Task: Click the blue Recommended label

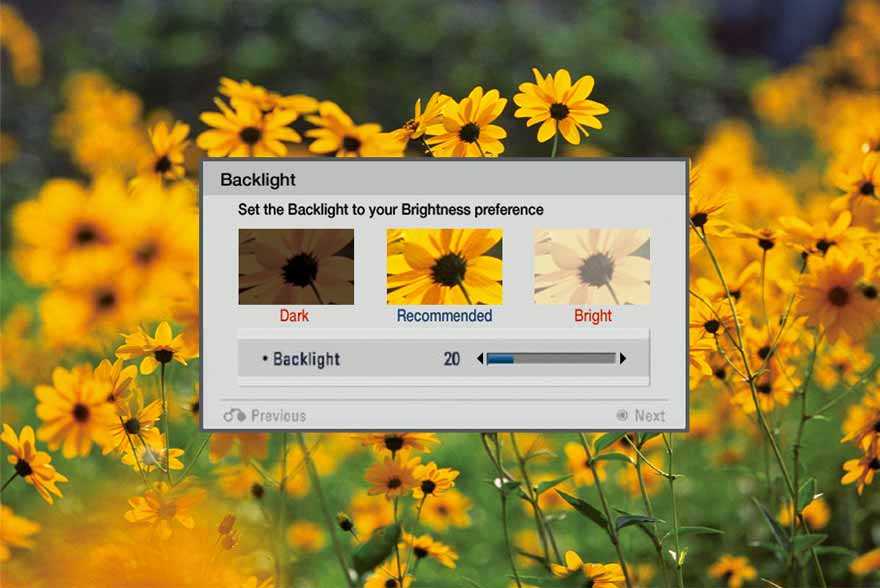Action: coord(444,316)
